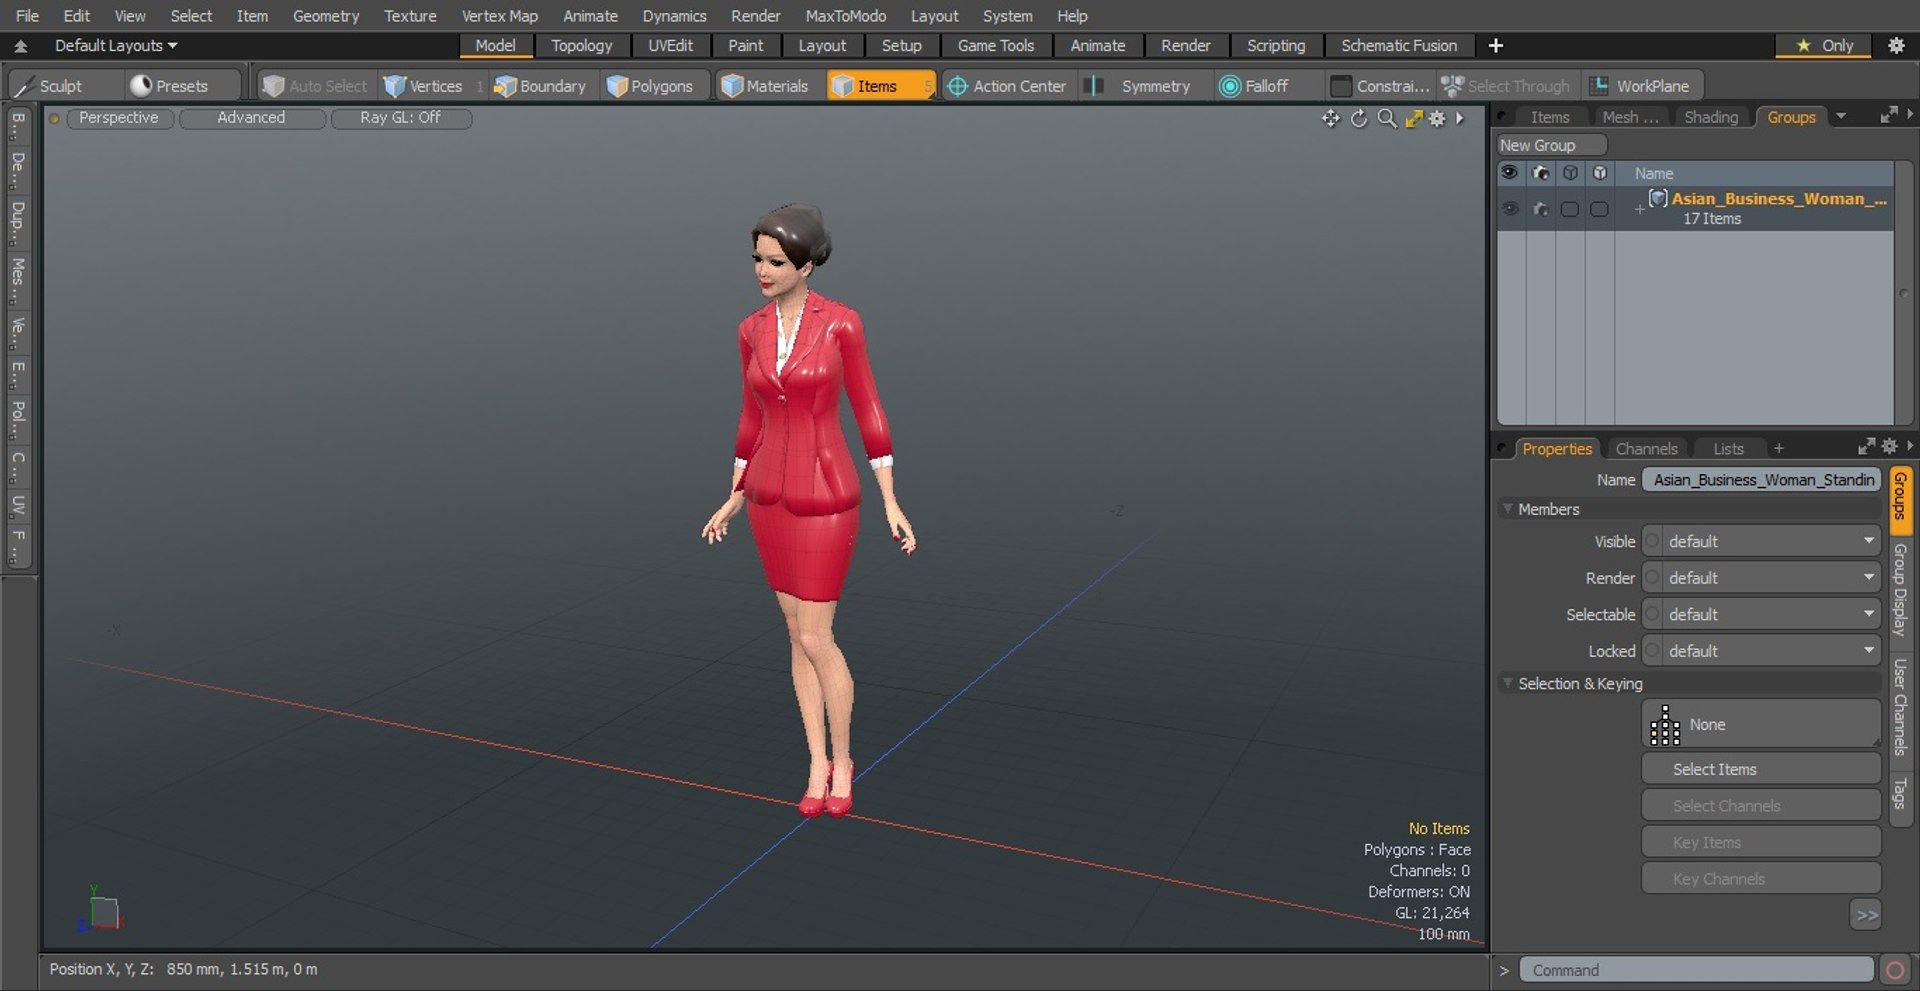Maximize the Groups panel with expand icon
The width and height of the screenshot is (1920, 991).
click(x=1888, y=116)
